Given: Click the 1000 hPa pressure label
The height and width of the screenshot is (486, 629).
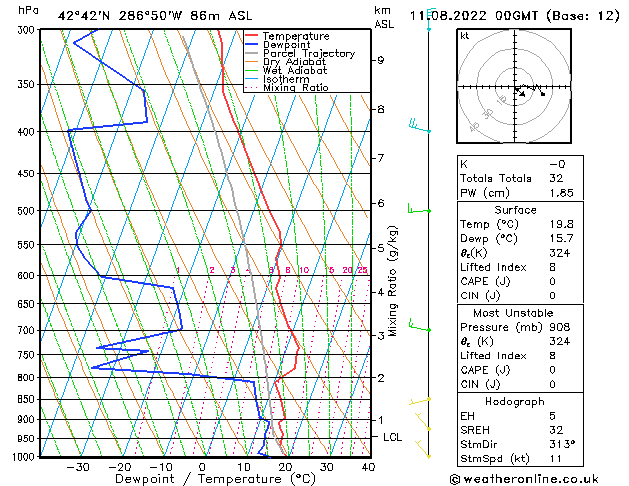Looking at the screenshot, I should point(26,457).
